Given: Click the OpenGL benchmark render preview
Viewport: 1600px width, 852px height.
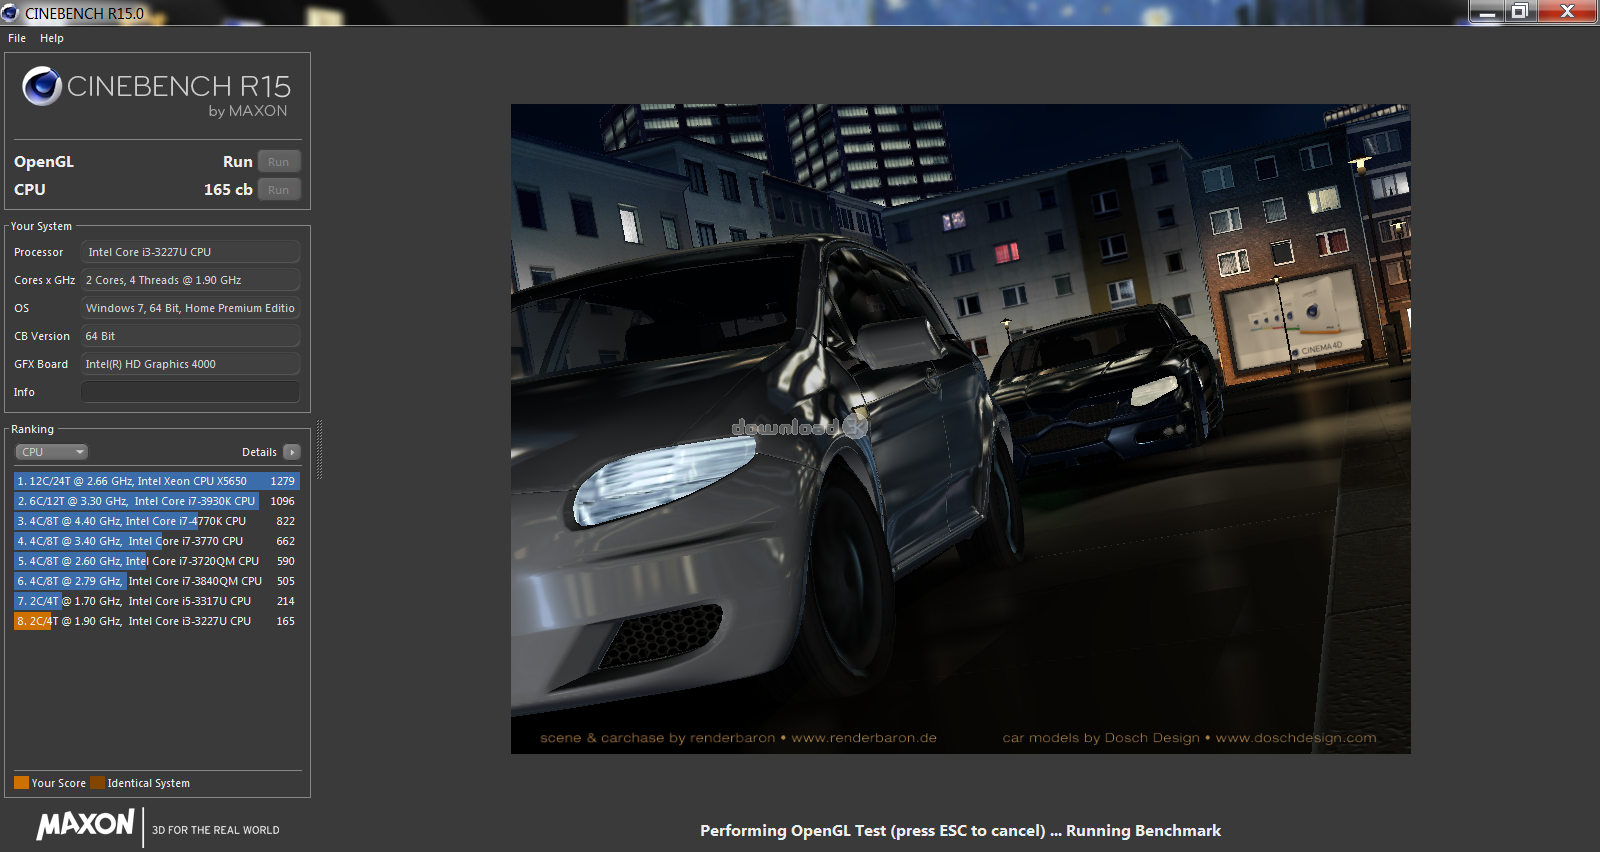Looking at the screenshot, I should [x=960, y=428].
